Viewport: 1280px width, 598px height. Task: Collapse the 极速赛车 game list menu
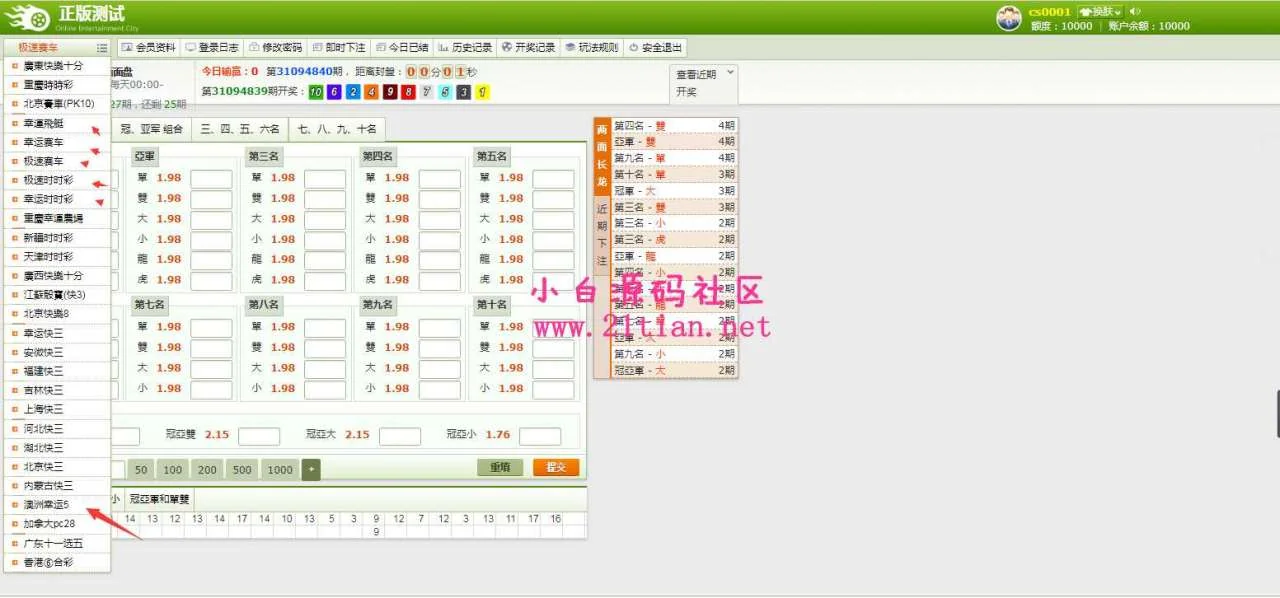coord(40,48)
